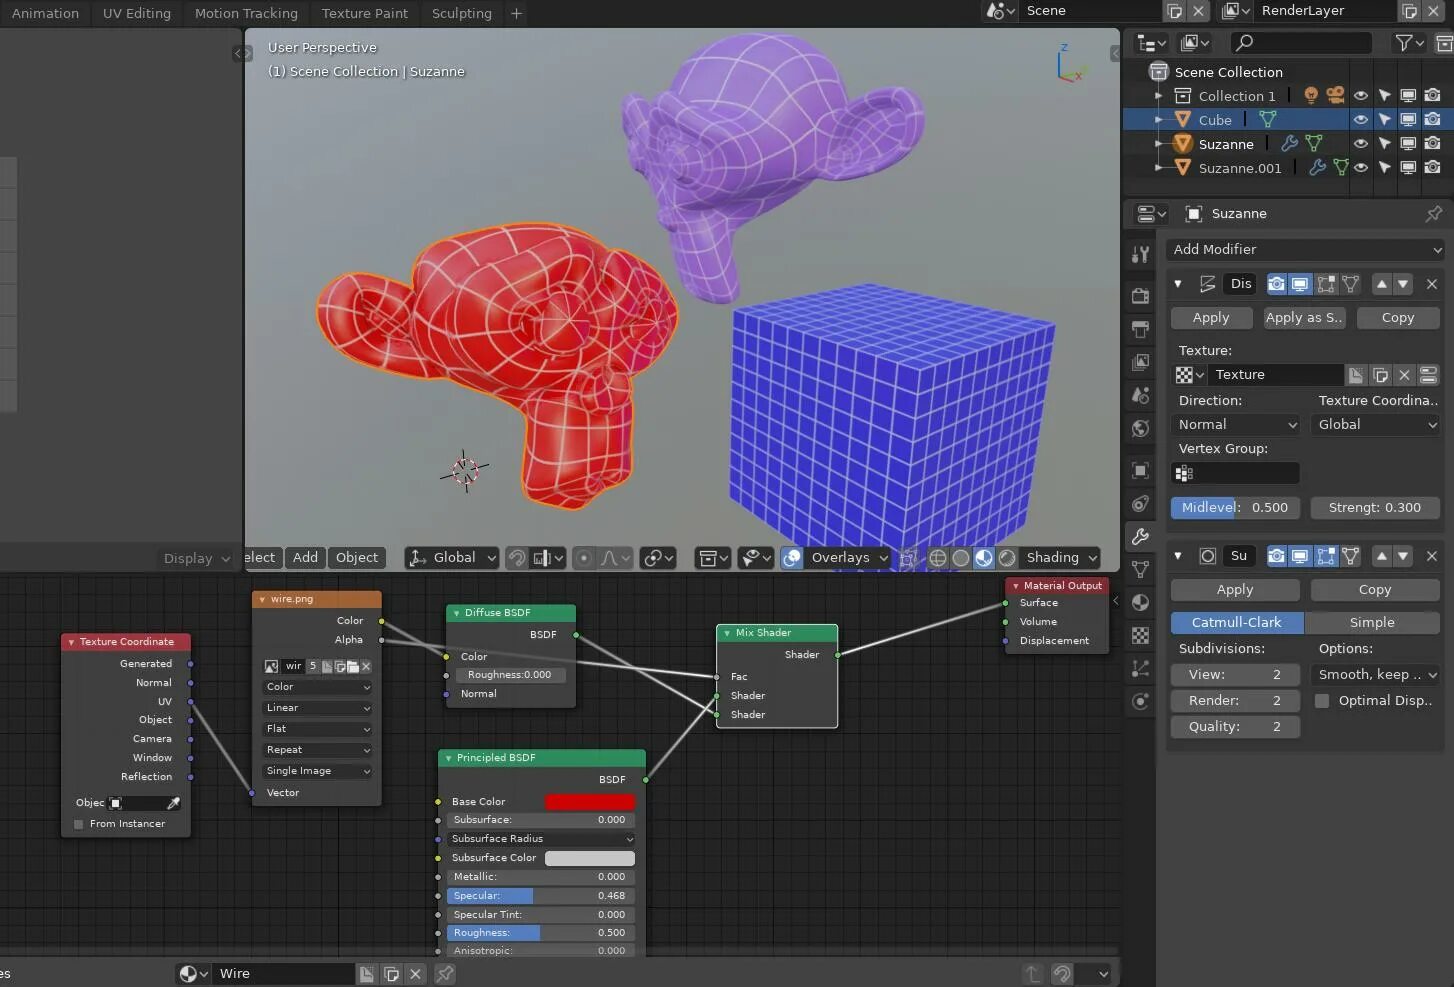Open the View Layer properties tab icon
1454x987 pixels.
[x=1140, y=362]
